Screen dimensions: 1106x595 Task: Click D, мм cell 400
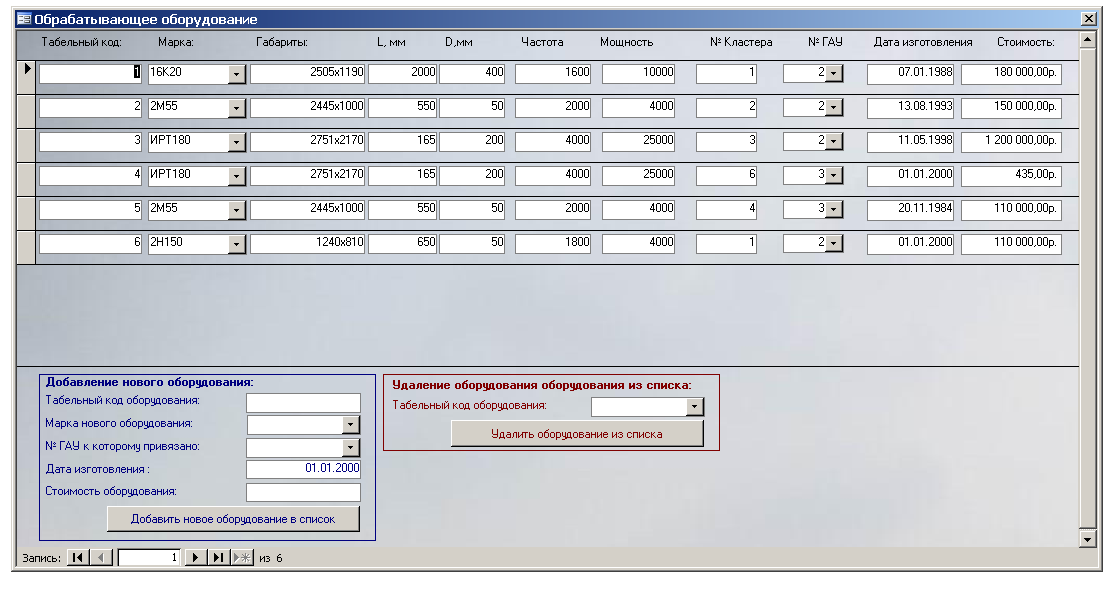tap(472, 73)
